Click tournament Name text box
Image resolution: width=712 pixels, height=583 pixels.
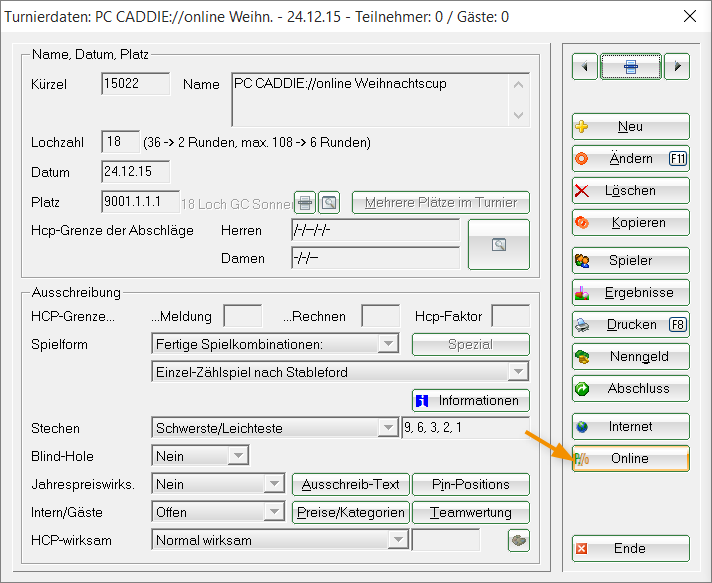(381, 99)
